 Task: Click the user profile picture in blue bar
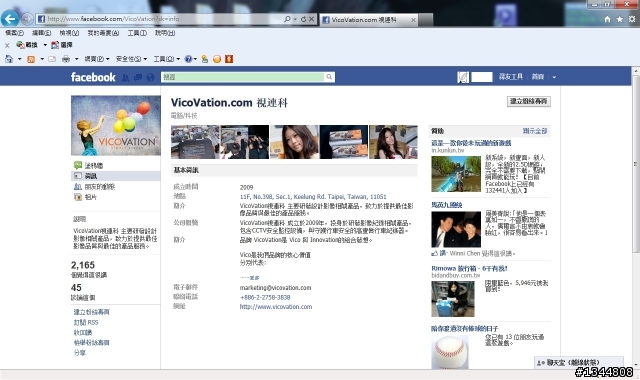(463, 77)
